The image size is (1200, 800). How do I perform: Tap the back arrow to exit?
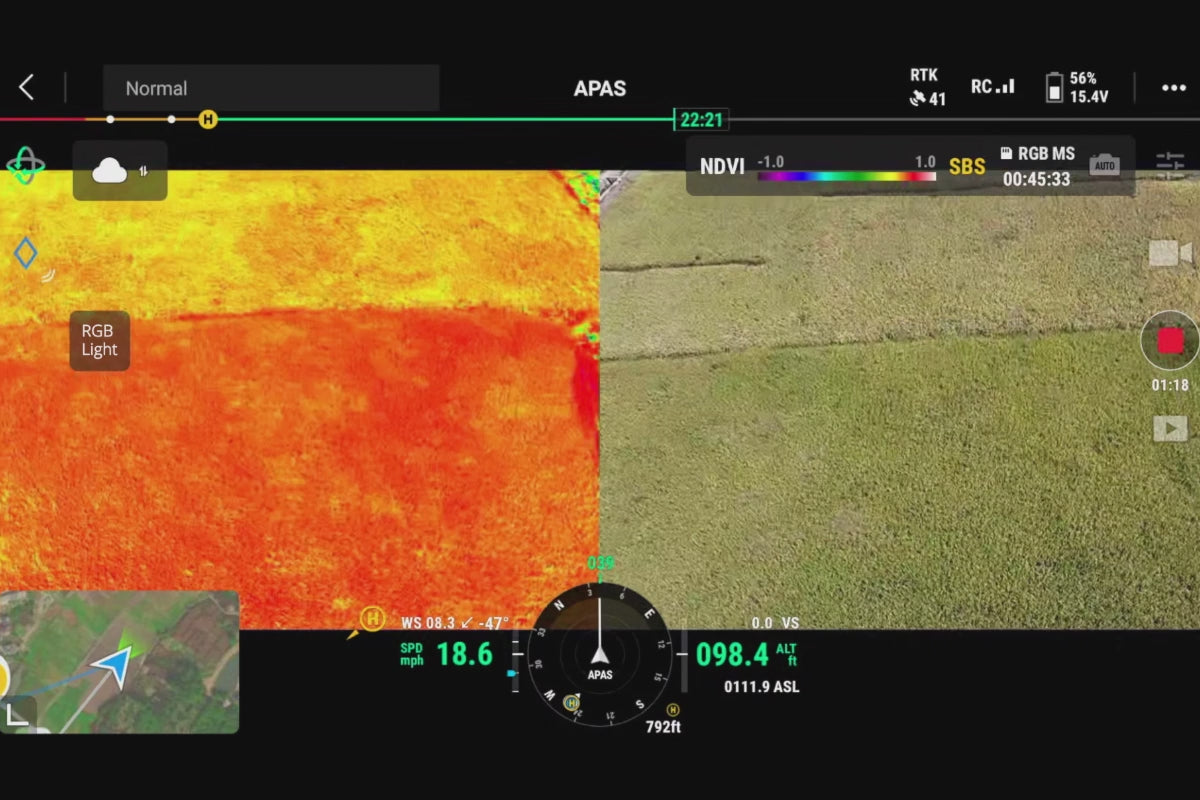click(27, 88)
